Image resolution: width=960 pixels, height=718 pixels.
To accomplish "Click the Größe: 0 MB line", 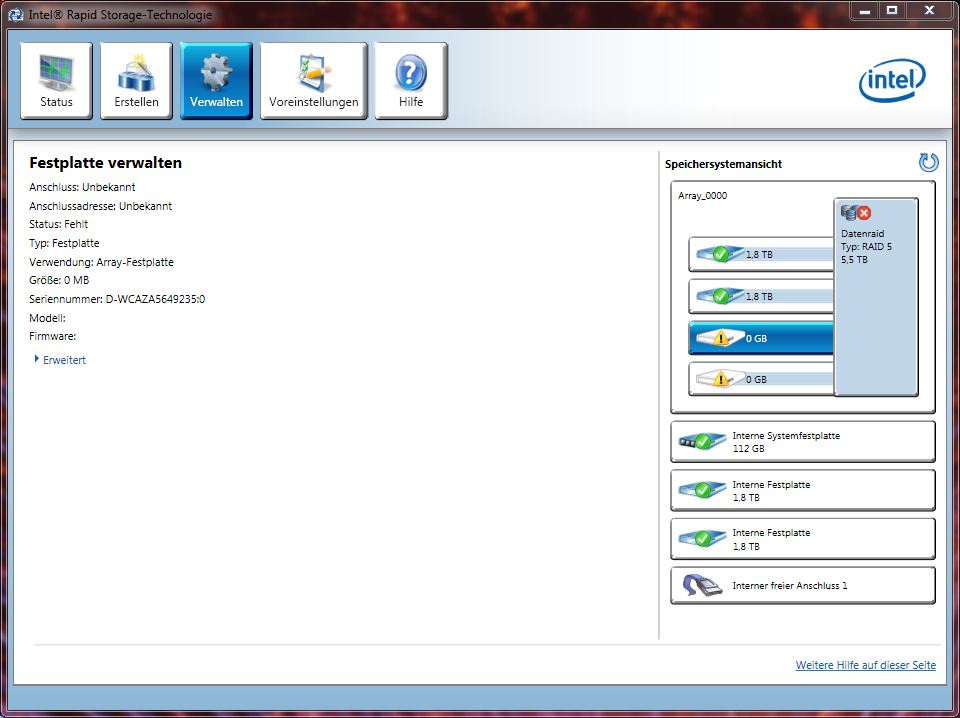I will coord(59,280).
